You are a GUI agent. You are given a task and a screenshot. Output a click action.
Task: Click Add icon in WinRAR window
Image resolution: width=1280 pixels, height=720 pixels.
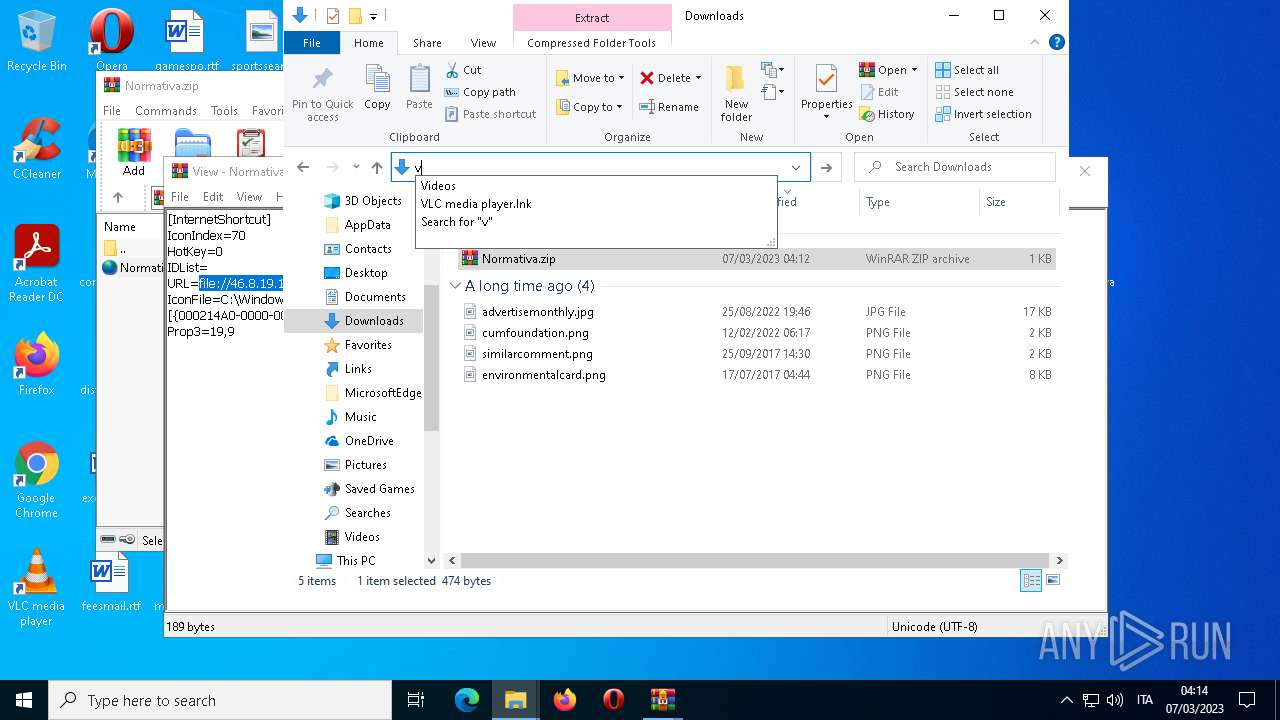tap(134, 152)
